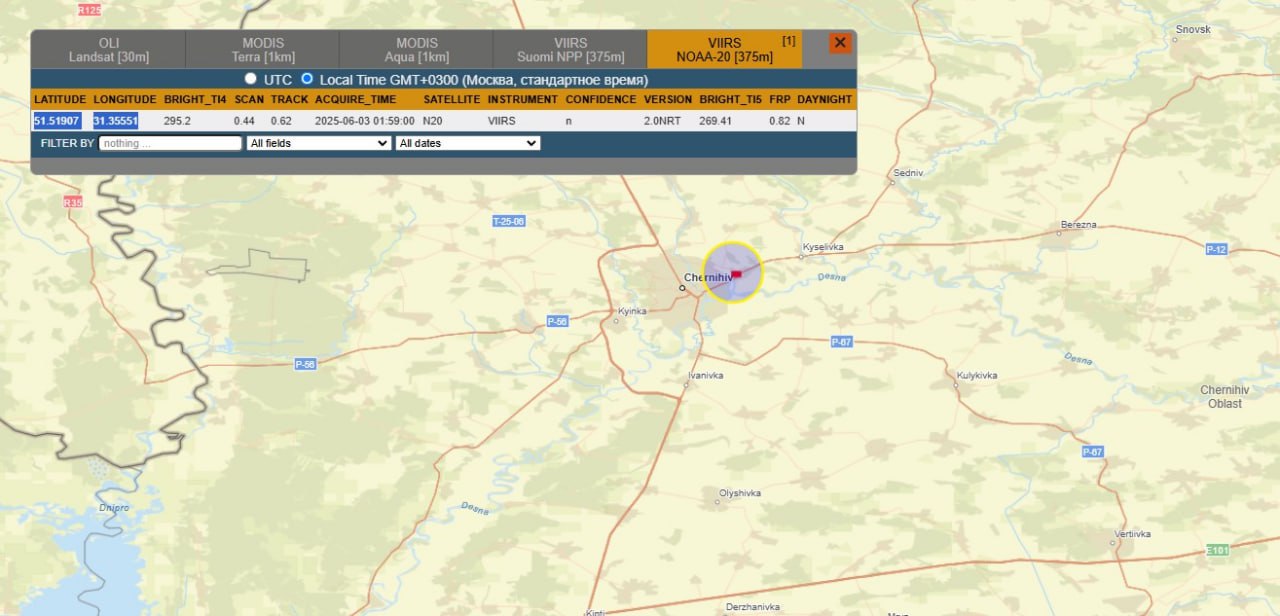The width and height of the screenshot is (1280, 616).
Task: Close the fire data popup panel
Action: (x=840, y=43)
